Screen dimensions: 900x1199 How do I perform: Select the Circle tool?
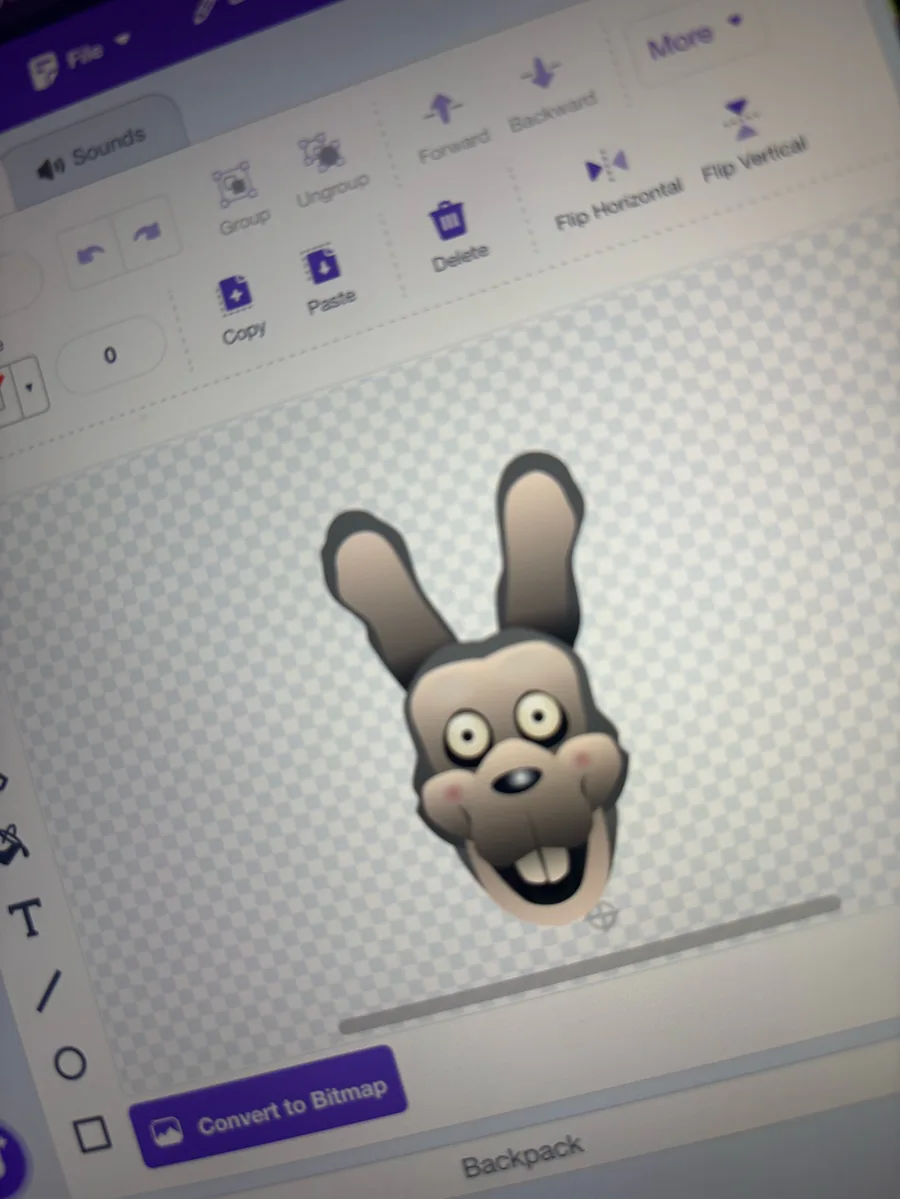coord(70,1063)
